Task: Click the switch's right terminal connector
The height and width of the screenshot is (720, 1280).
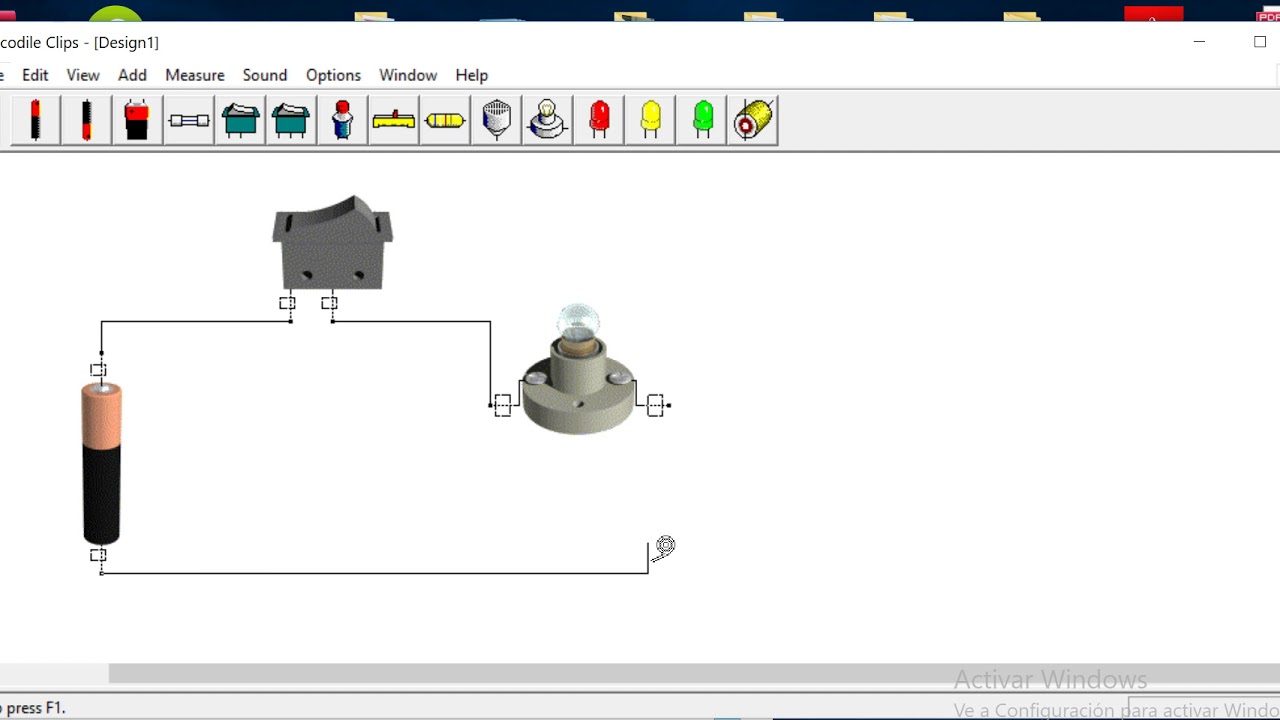Action: (329, 303)
